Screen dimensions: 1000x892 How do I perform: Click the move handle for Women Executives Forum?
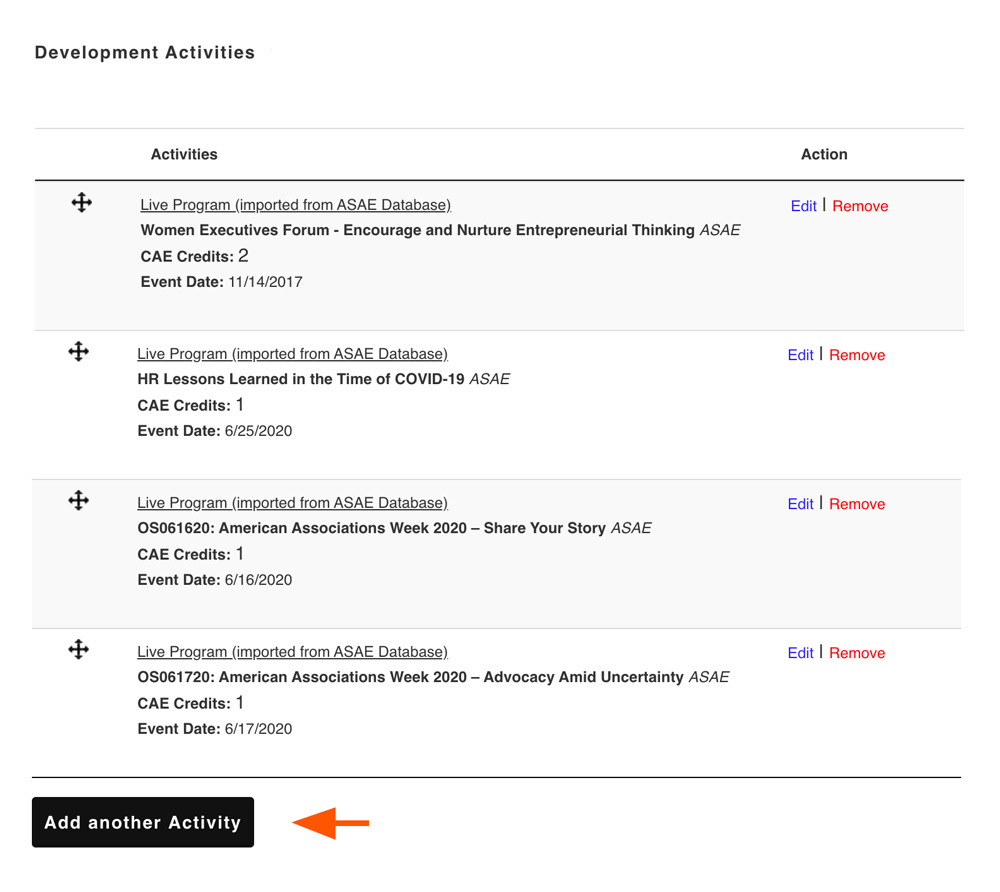pyautogui.click(x=82, y=203)
